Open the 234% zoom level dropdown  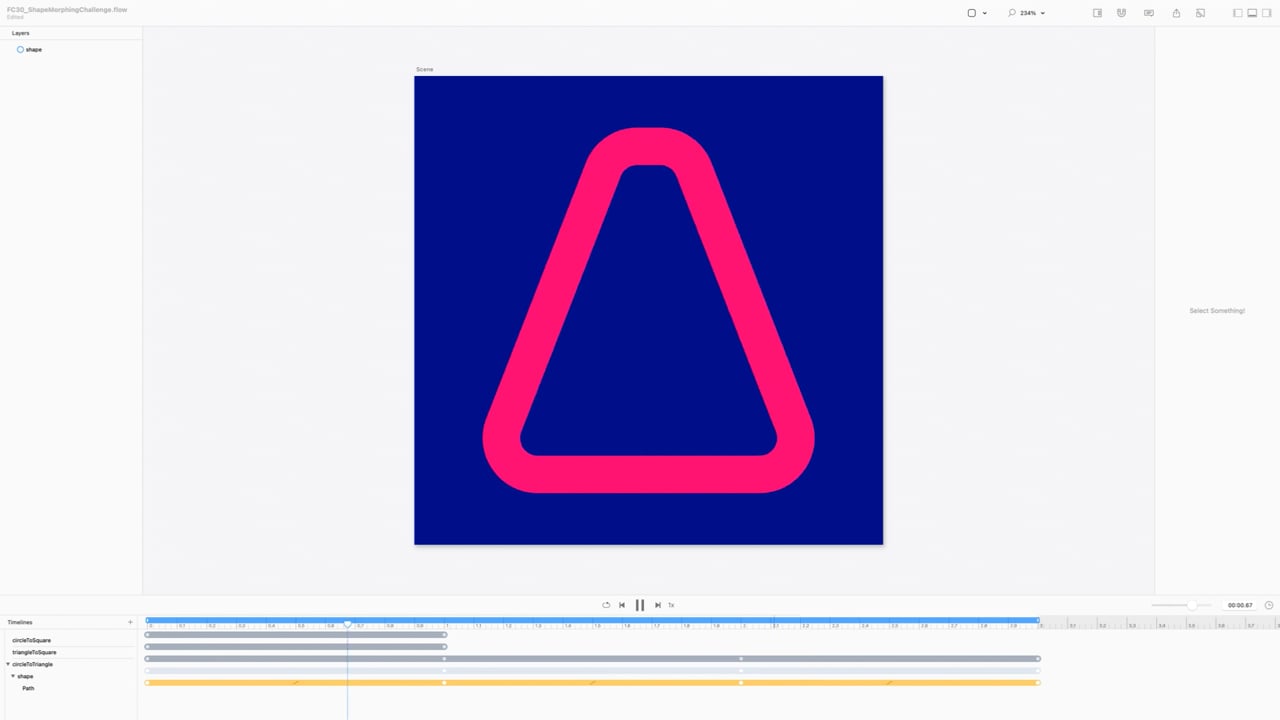(x=1032, y=13)
